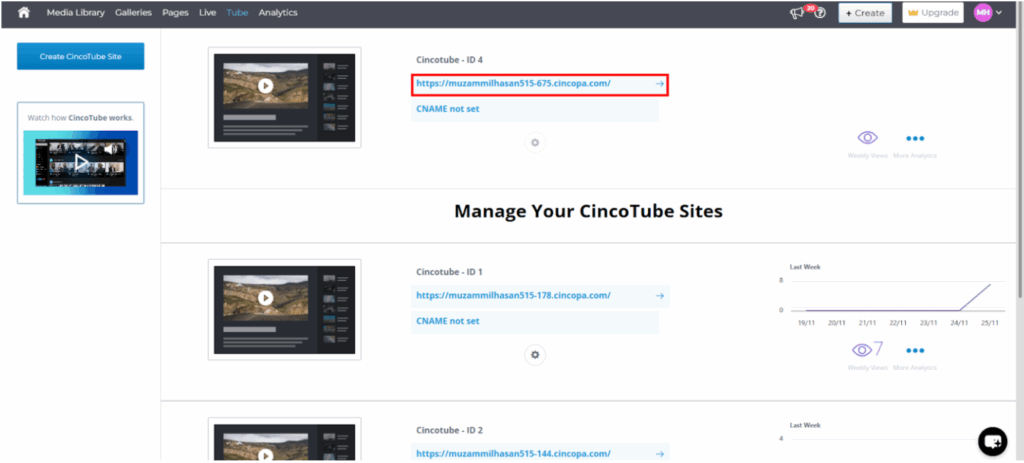Open the chat support bubble icon
Image resolution: width=1024 pixels, height=463 pixels.
(991, 439)
